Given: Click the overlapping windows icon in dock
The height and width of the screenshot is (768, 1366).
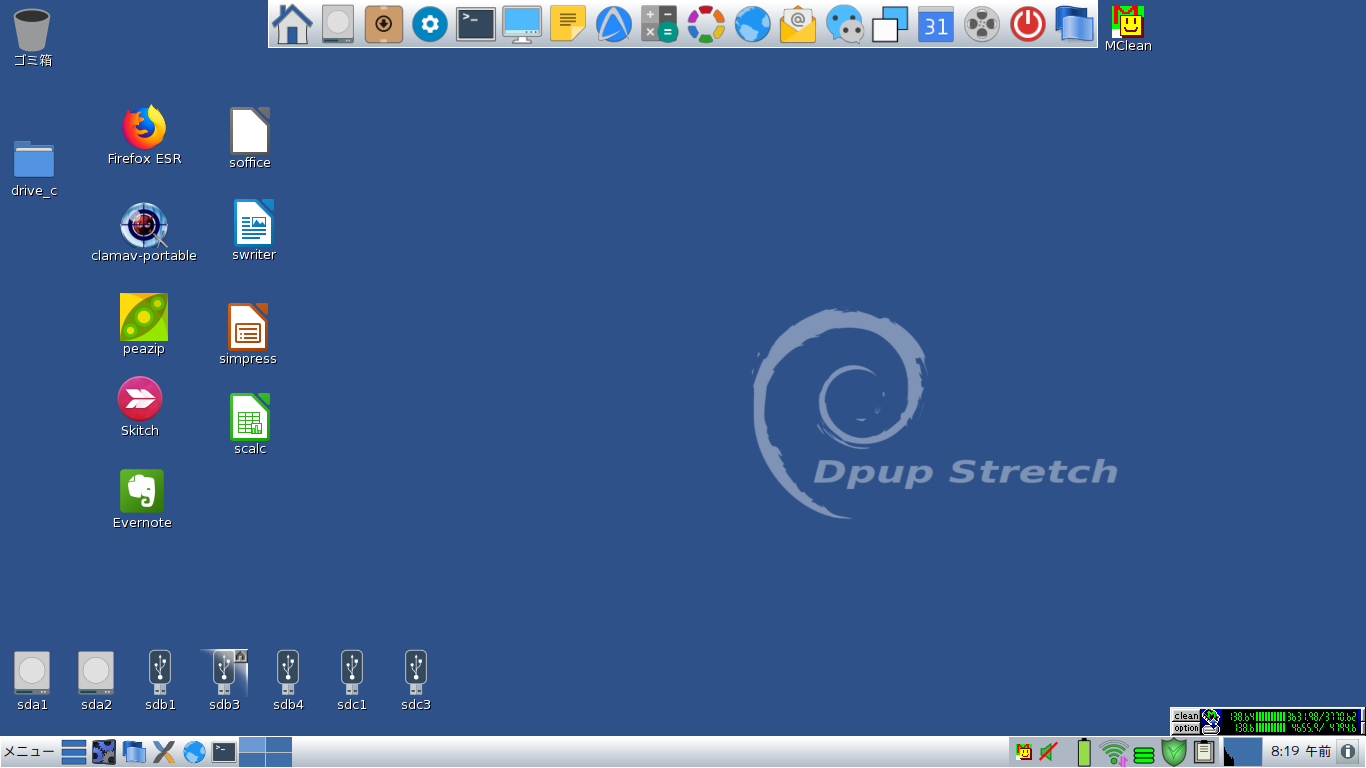Looking at the screenshot, I should [890, 24].
